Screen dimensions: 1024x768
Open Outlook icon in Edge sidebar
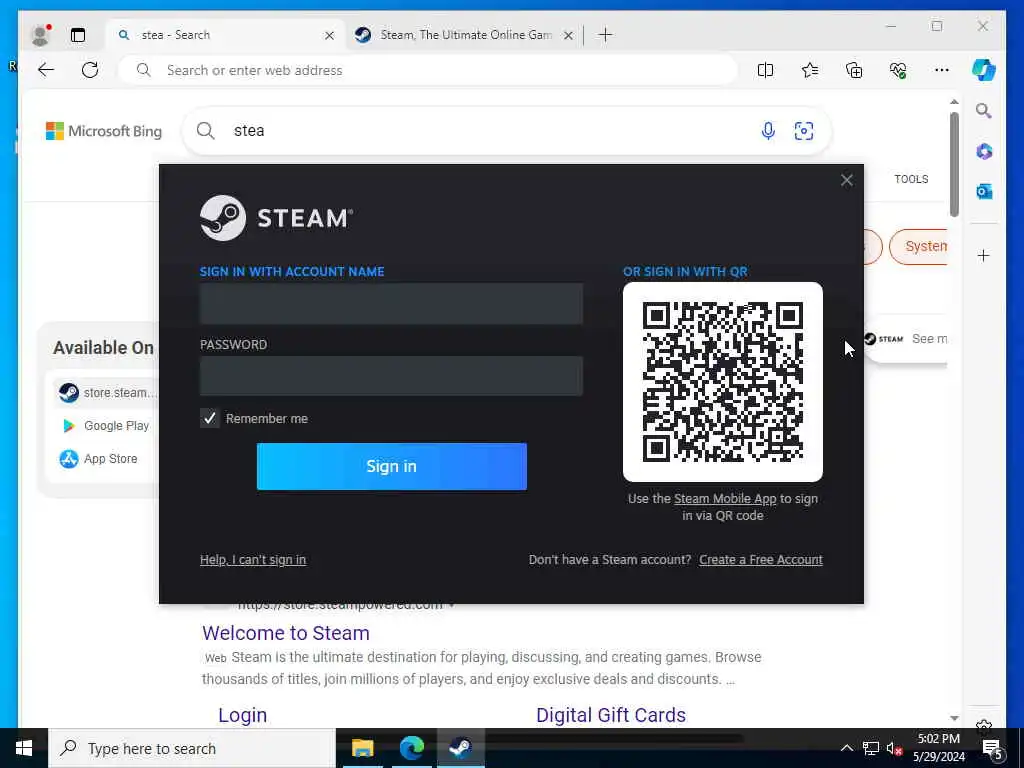984,191
